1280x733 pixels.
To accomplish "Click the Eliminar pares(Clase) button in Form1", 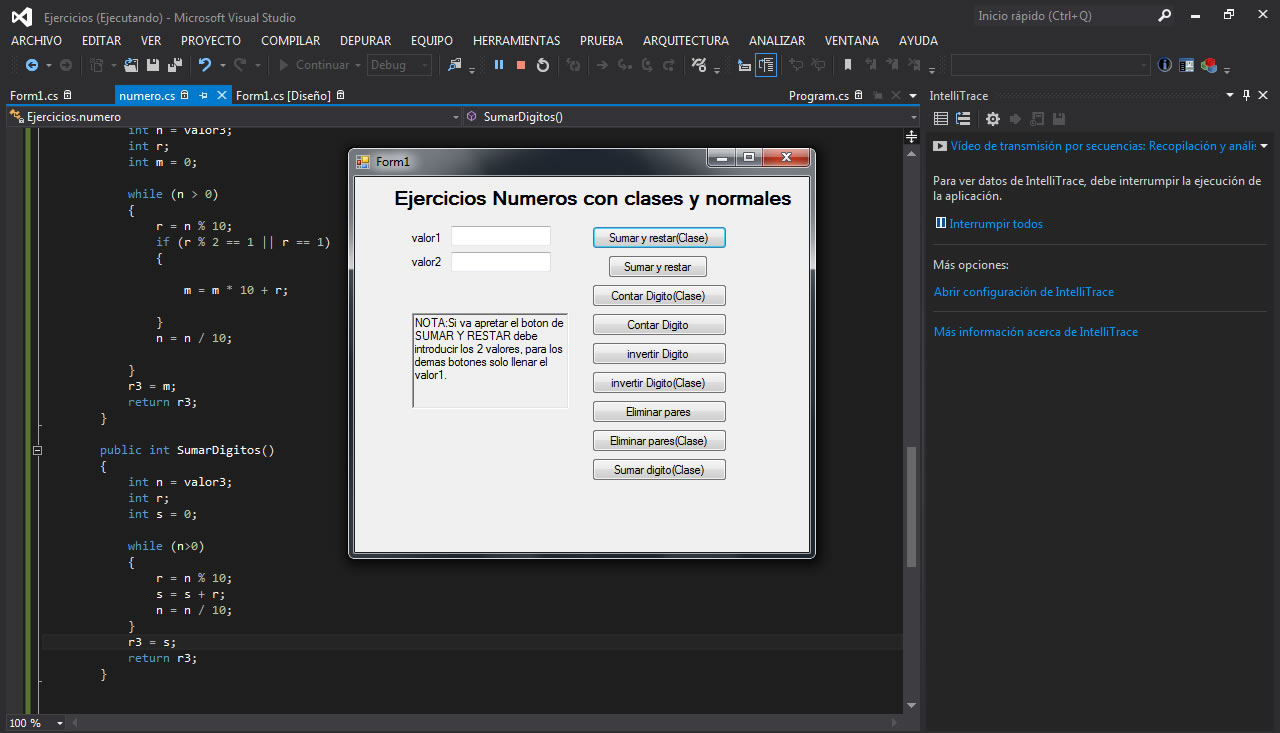I will pos(658,441).
